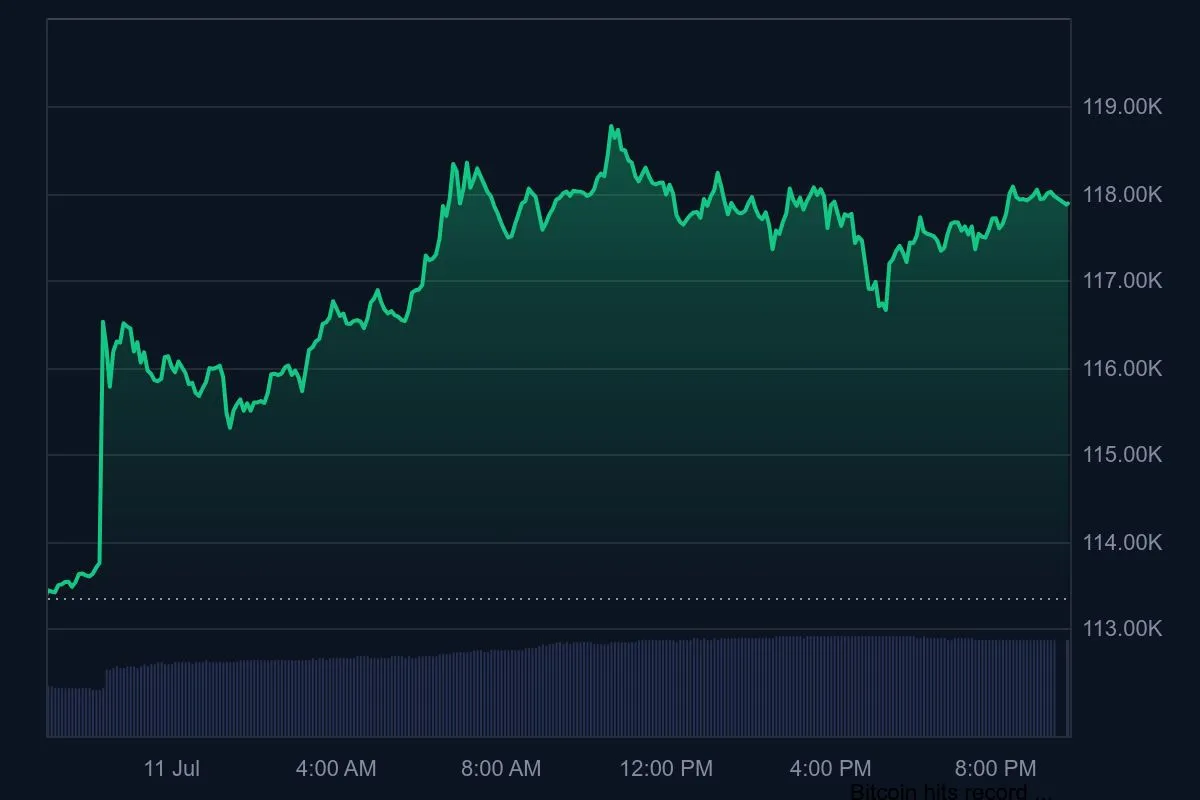Click the last volume bar at the chart's right edge
1200x800 pixels.
click(x=1068, y=688)
